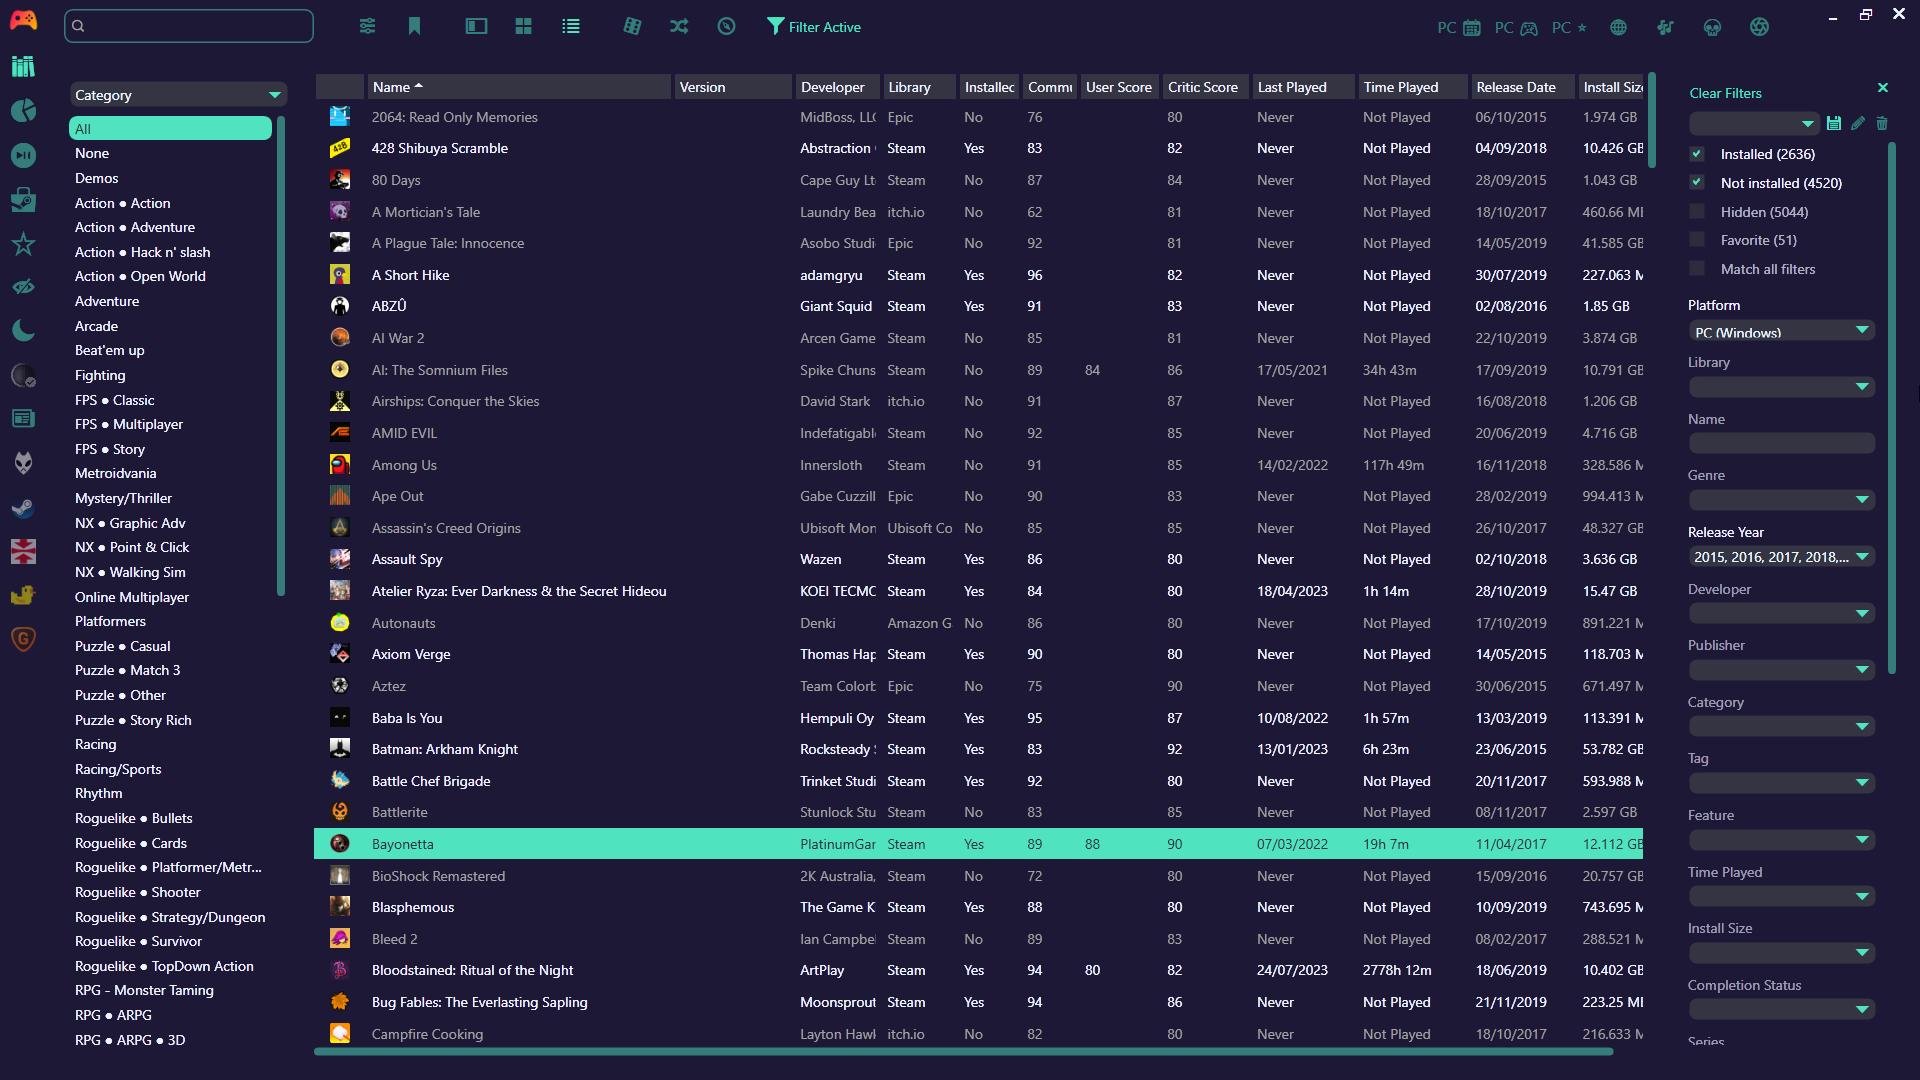Sort by Name column header
Image resolution: width=1920 pixels, height=1080 pixels.
pyautogui.click(x=519, y=87)
